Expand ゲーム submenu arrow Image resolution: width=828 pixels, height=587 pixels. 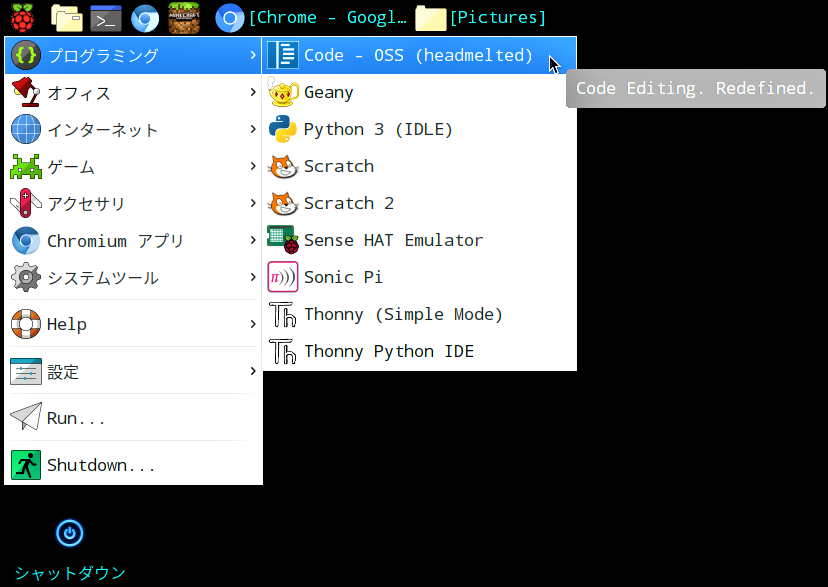[253, 166]
